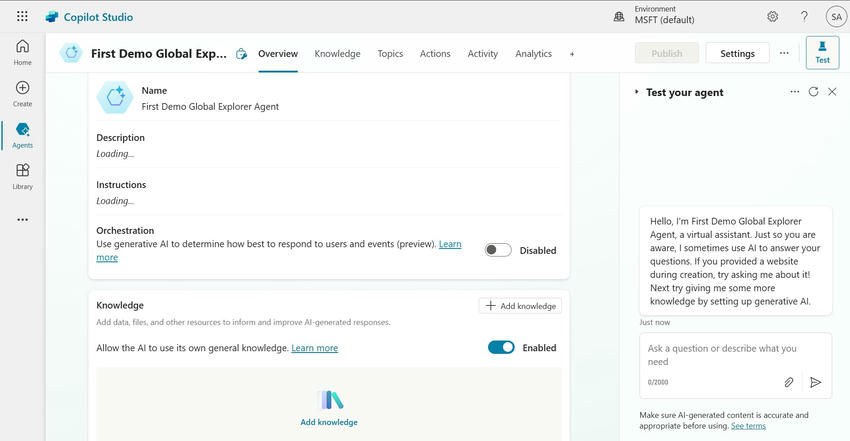Click the centered Add knowledge link
The width and height of the screenshot is (850, 441).
coord(329,422)
